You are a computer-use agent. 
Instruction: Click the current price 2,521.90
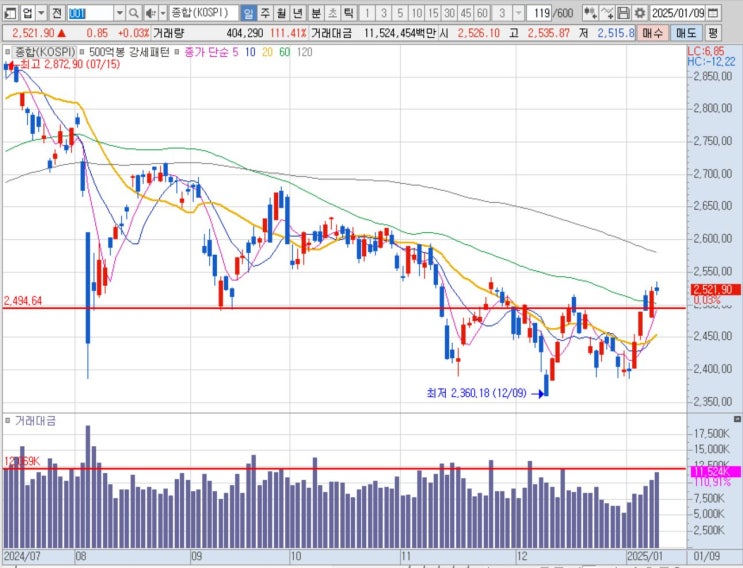tap(33, 33)
